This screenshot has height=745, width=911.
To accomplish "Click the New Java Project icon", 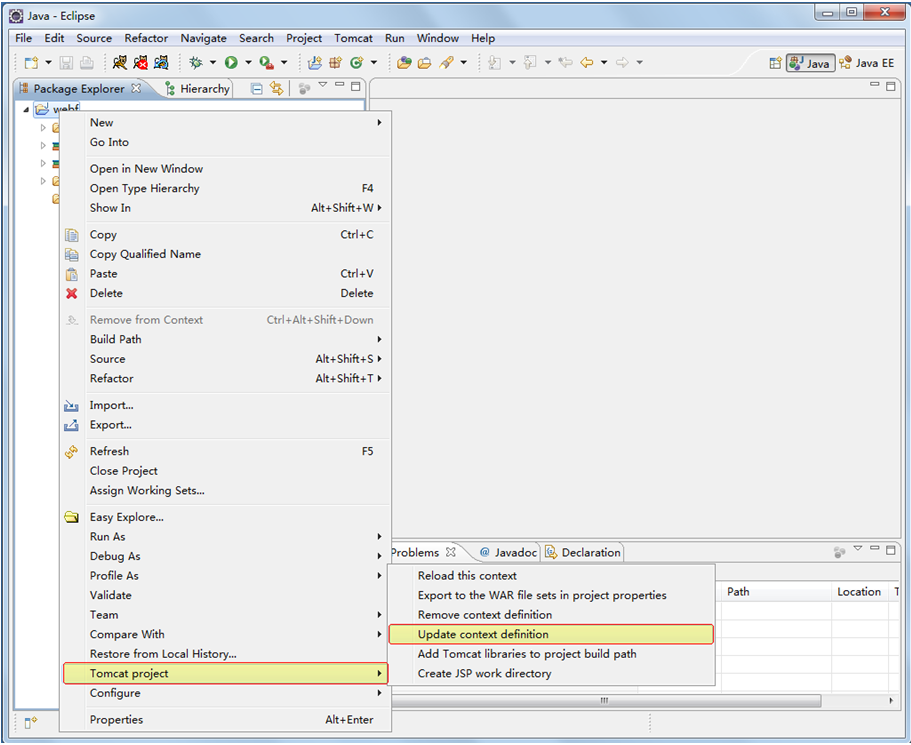I will pyautogui.click(x=315, y=62).
